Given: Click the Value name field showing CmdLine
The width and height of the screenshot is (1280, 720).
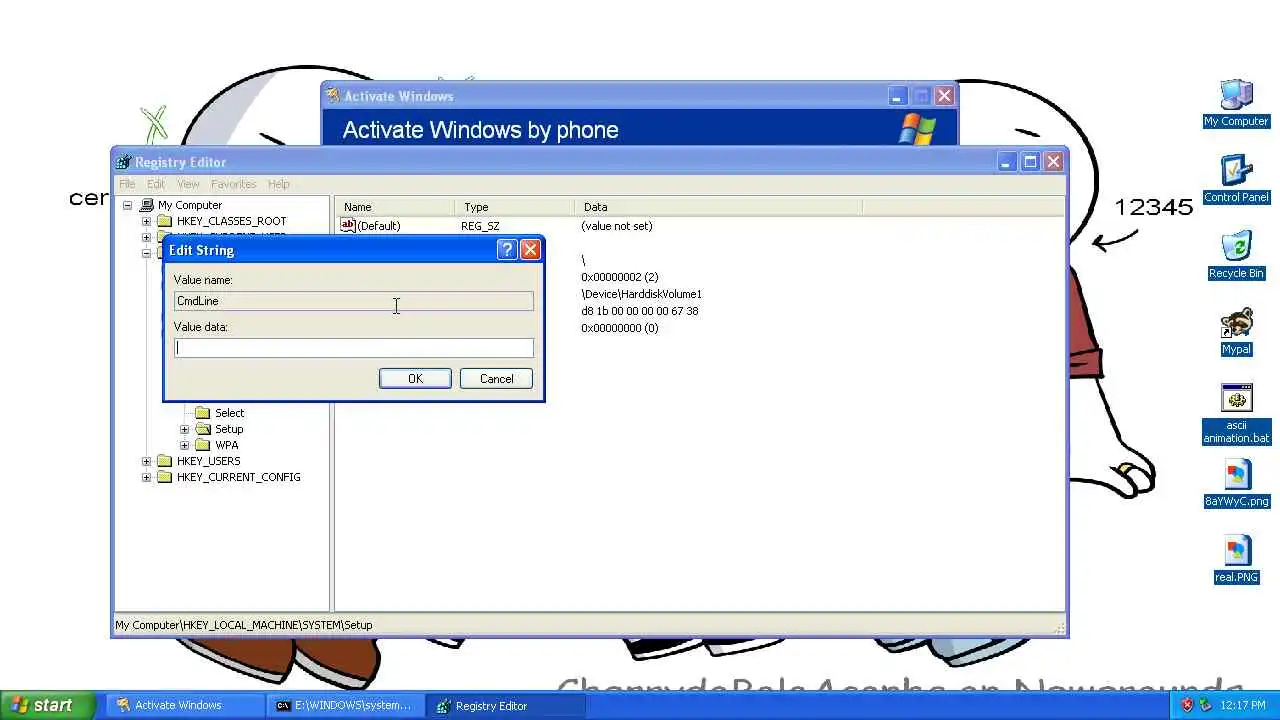Looking at the screenshot, I should [354, 301].
